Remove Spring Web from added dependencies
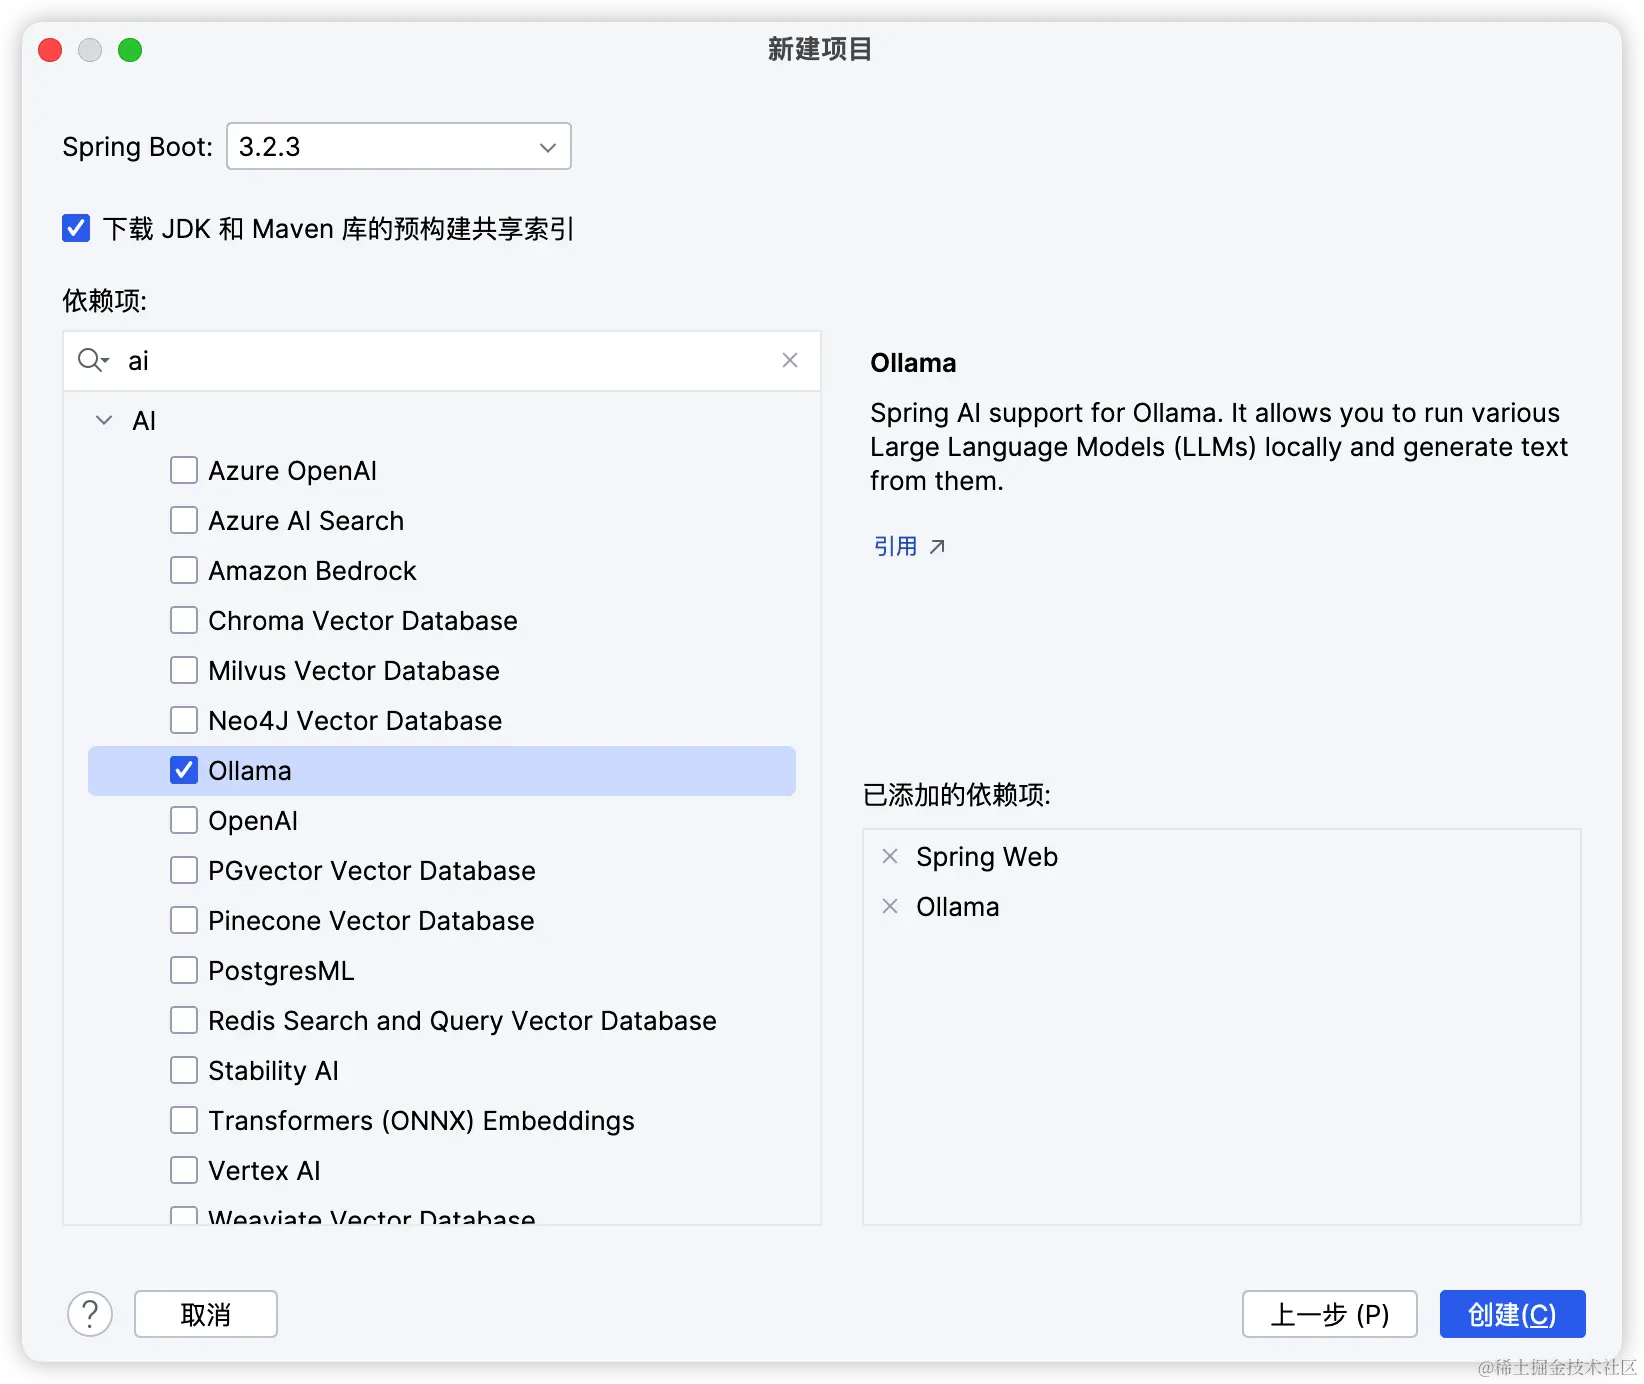This screenshot has width=1644, height=1384. point(890,857)
